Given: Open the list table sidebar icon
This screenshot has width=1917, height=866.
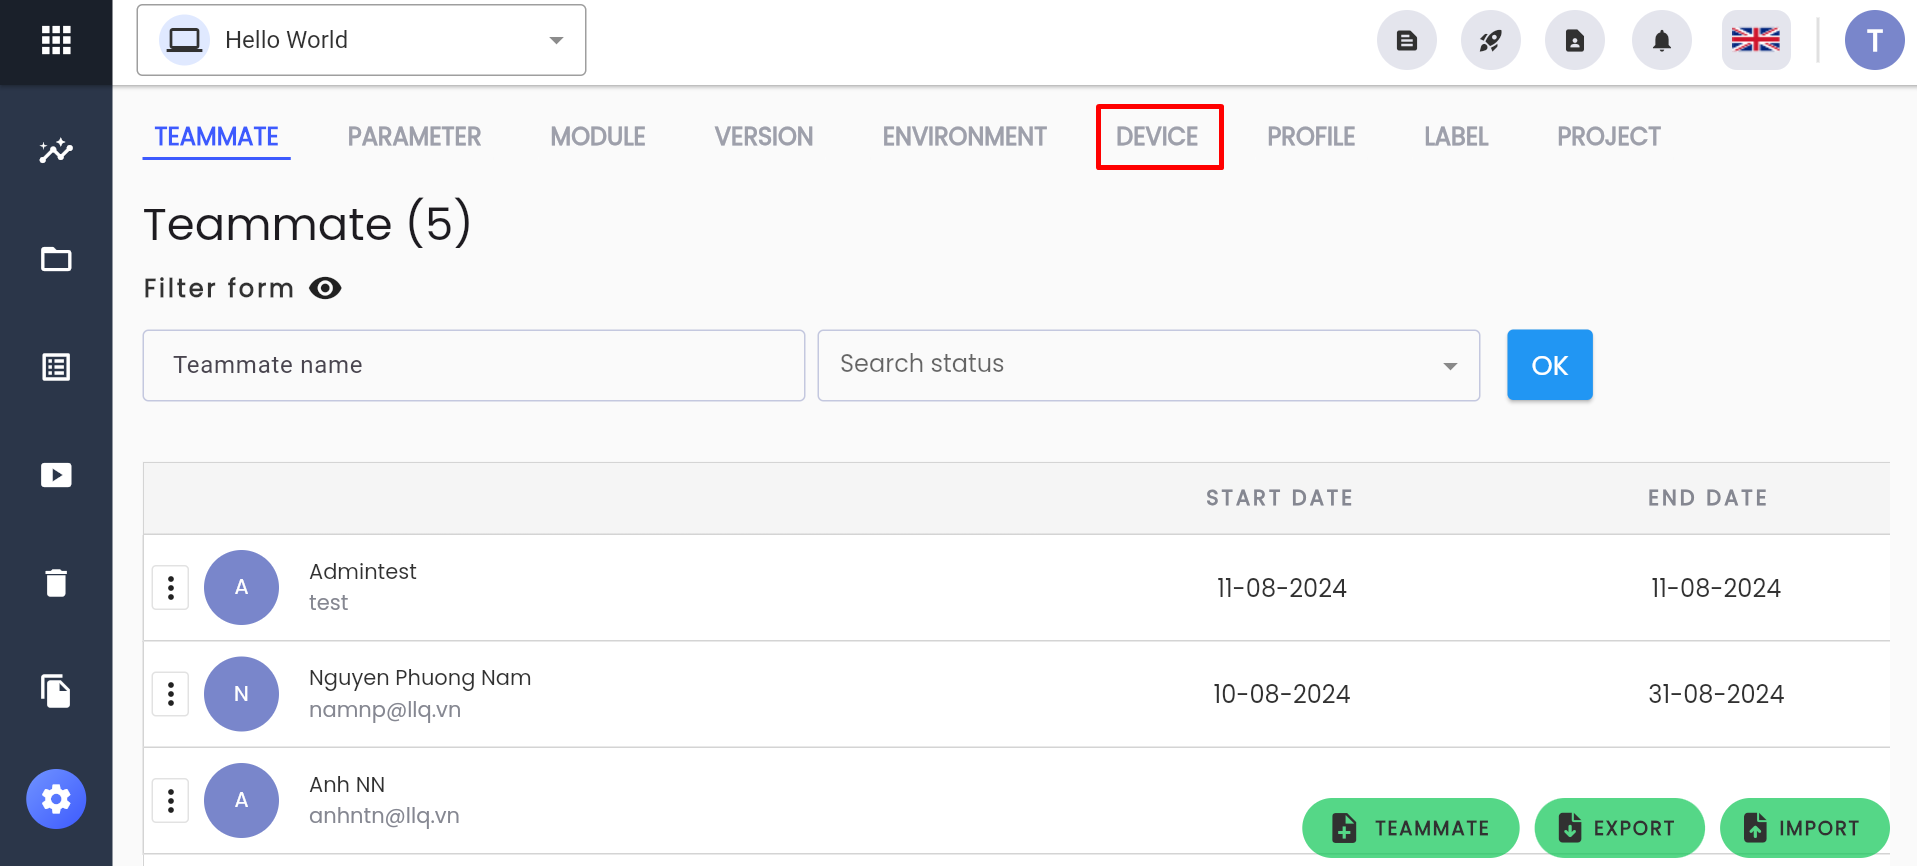Looking at the screenshot, I should click(56, 367).
